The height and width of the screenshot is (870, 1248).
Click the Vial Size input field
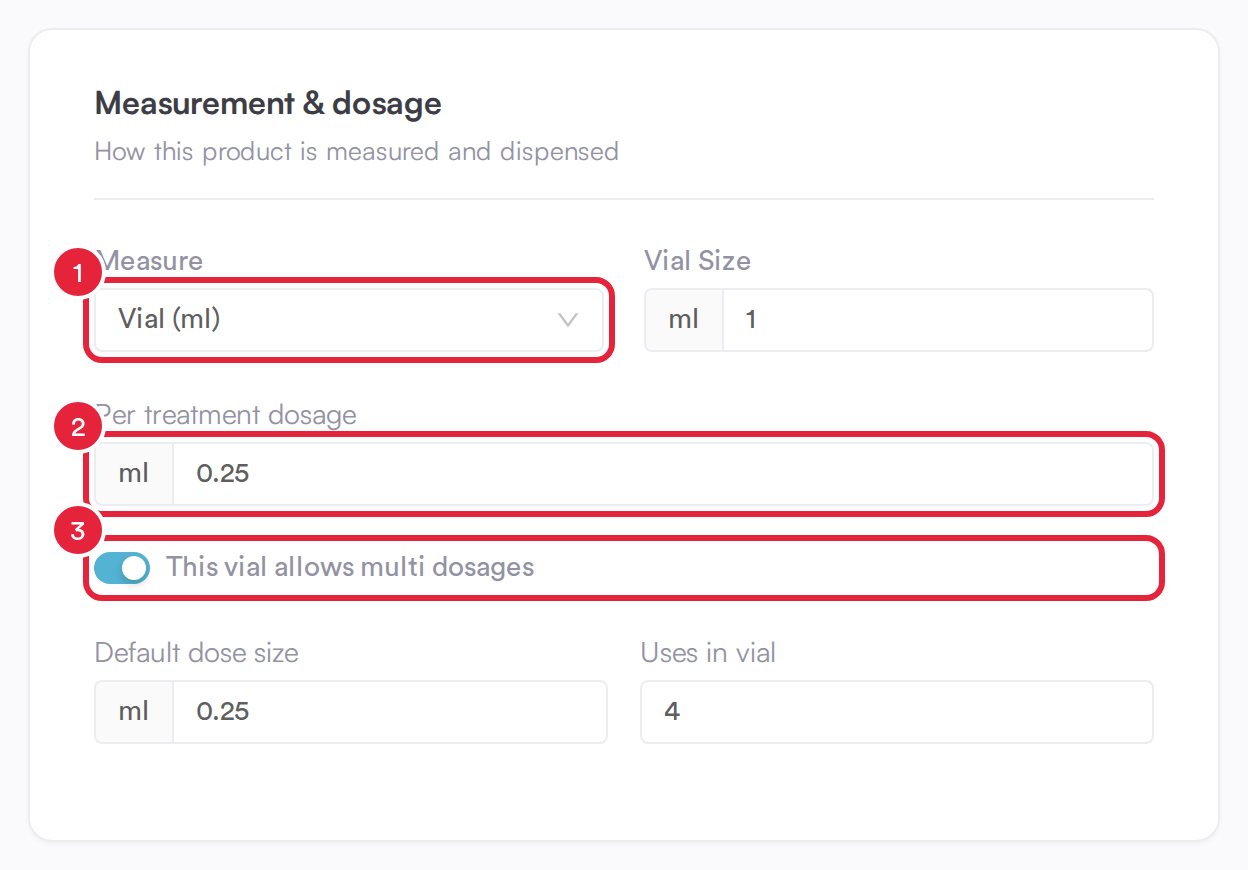pos(938,320)
